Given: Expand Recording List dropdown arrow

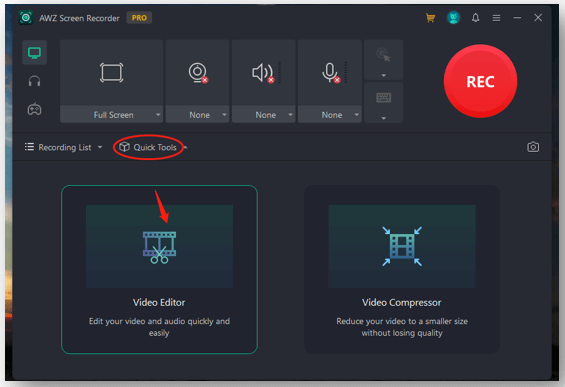Looking at the screenshot, I should click(x=100, y=147).
